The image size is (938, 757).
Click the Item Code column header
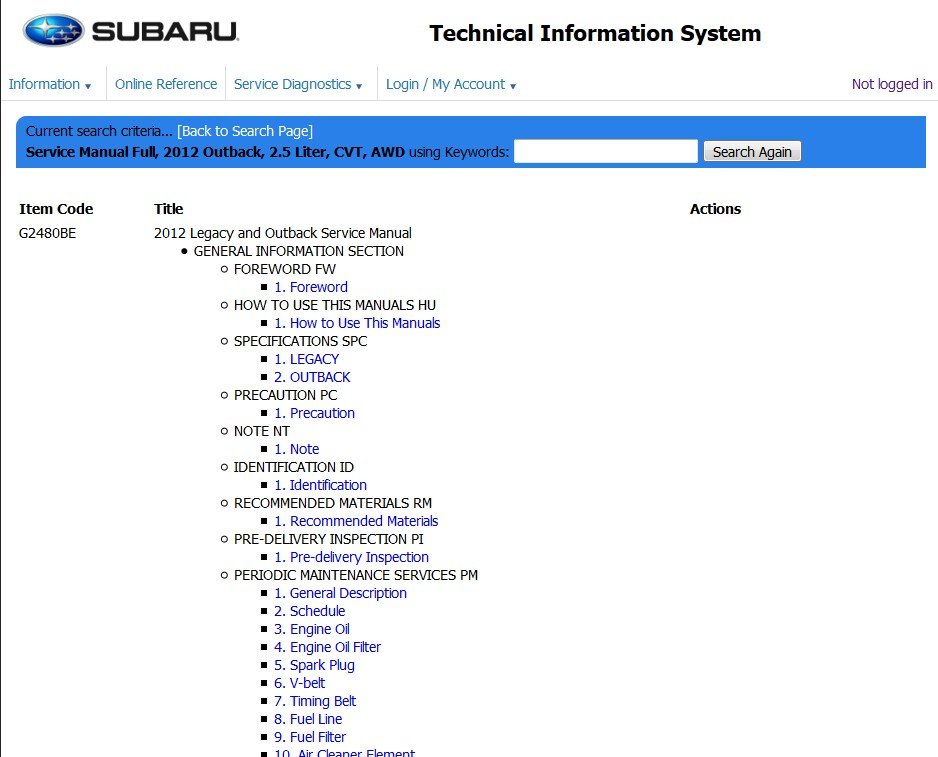click(56, 209)
